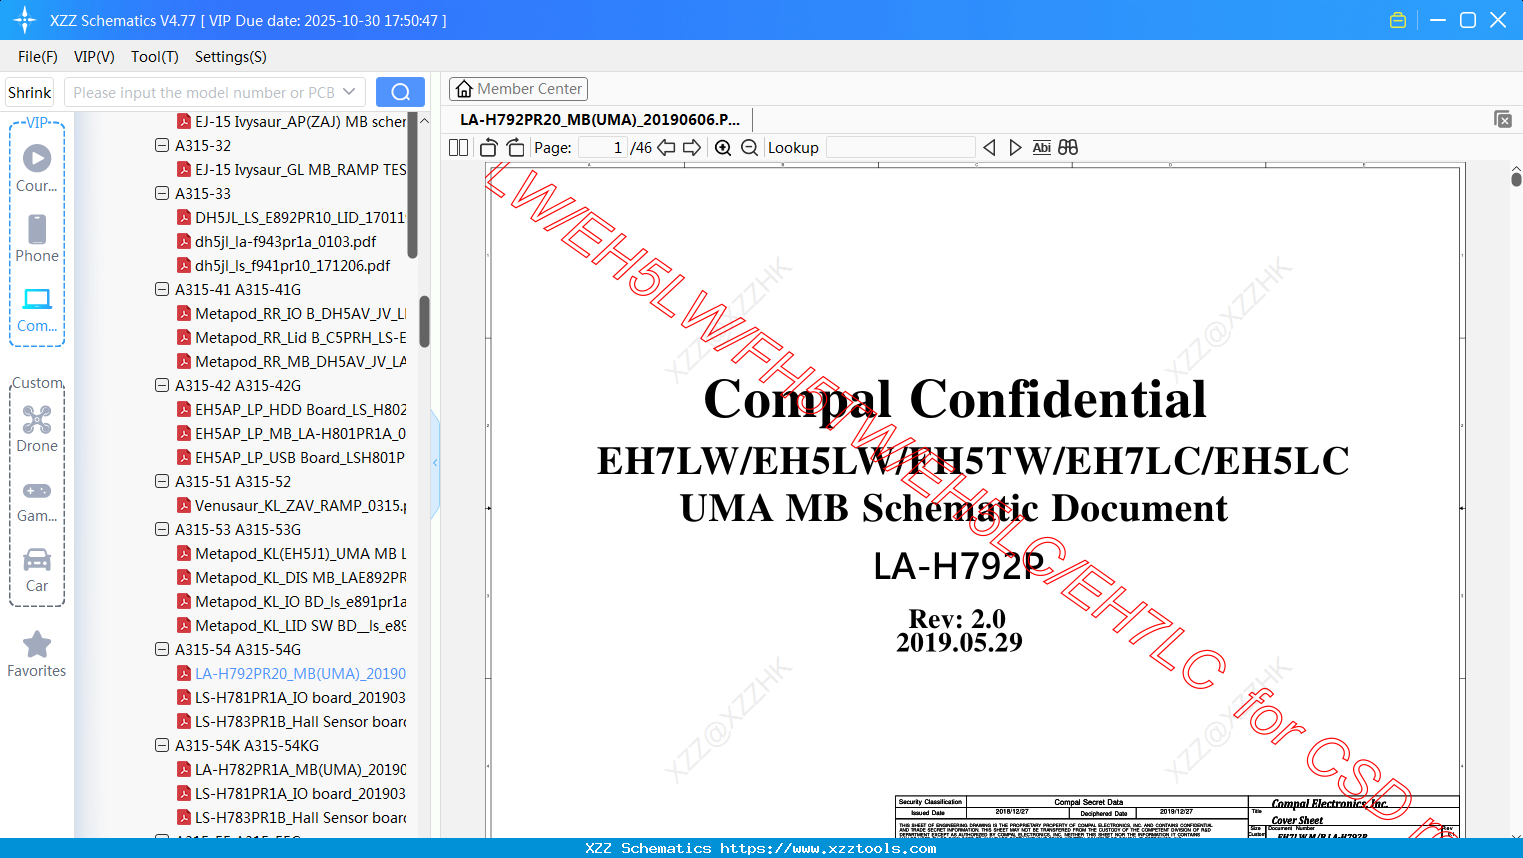Open the xzztools.com link in status bar
1523x858 pixels.
[x=828, y=848]
